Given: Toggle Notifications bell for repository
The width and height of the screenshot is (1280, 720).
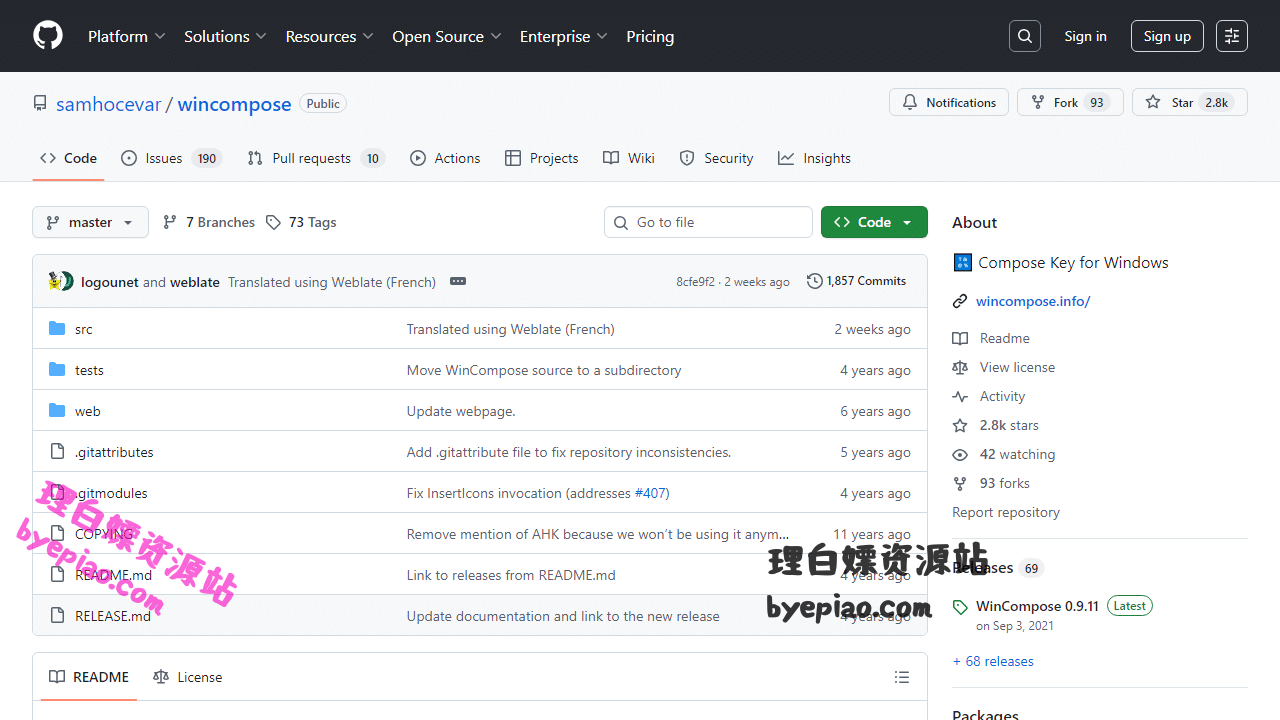Looking at the screenshot, I should click(949, 102).
